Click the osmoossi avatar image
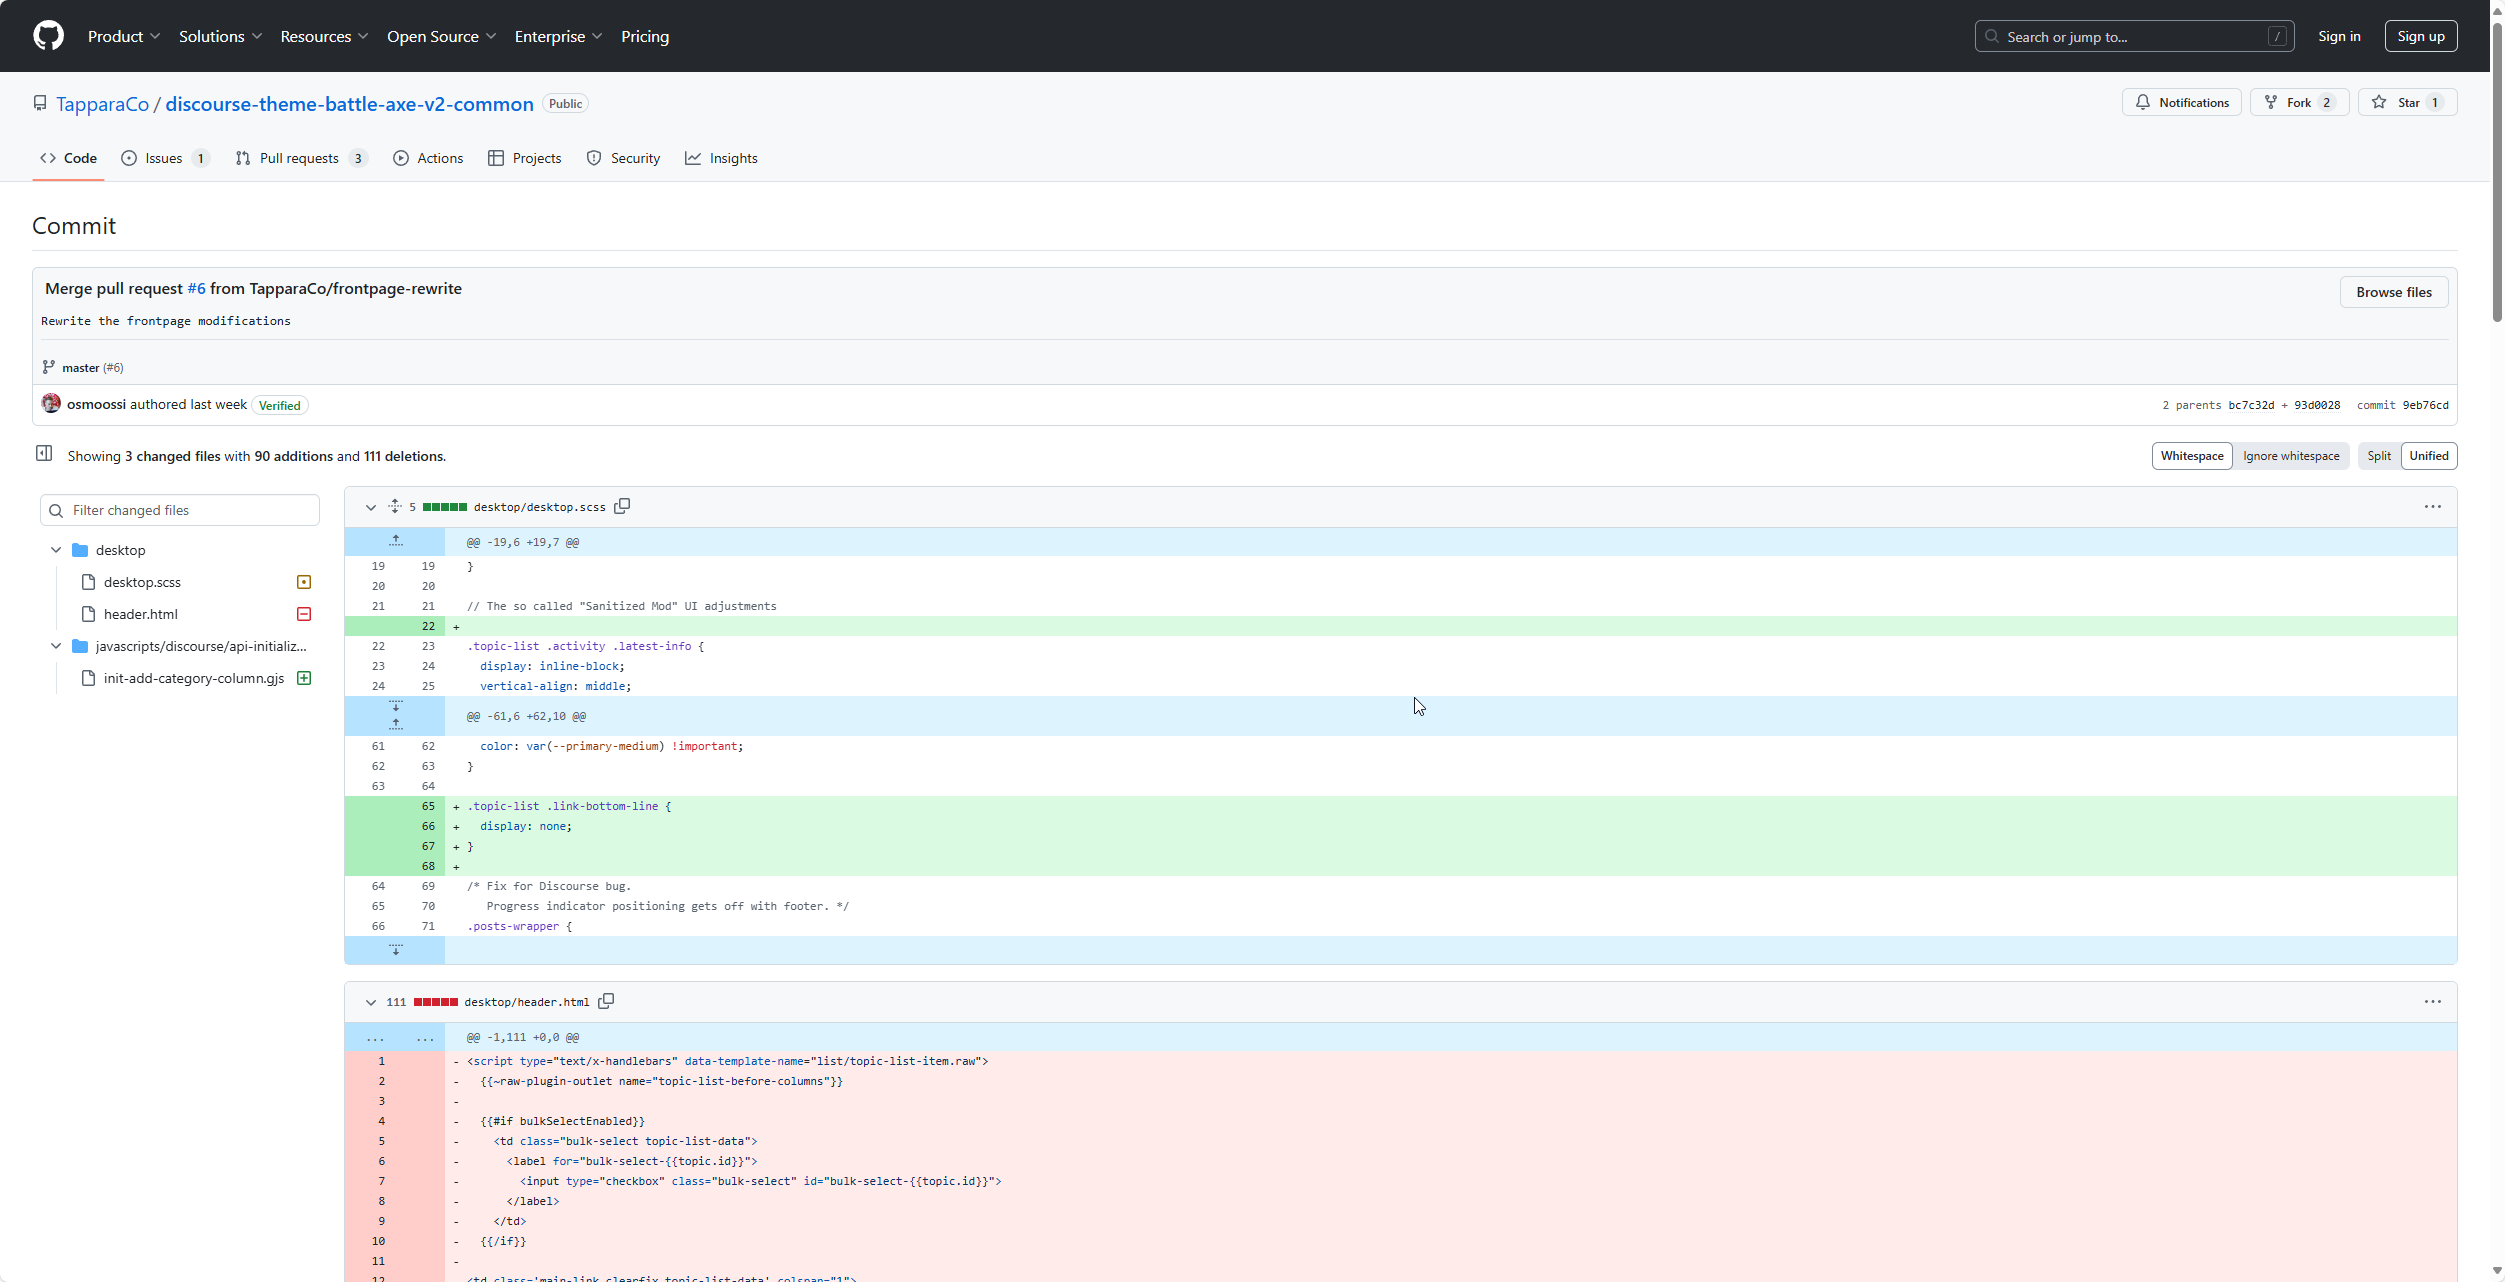 [51, 404]
